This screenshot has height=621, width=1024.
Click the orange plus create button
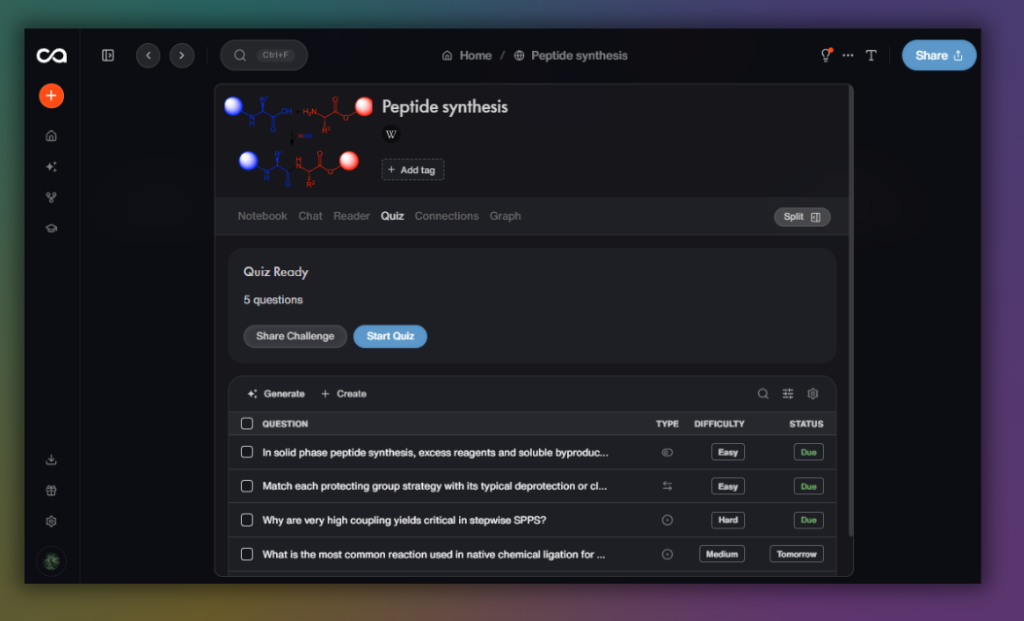tap(51, 96)
